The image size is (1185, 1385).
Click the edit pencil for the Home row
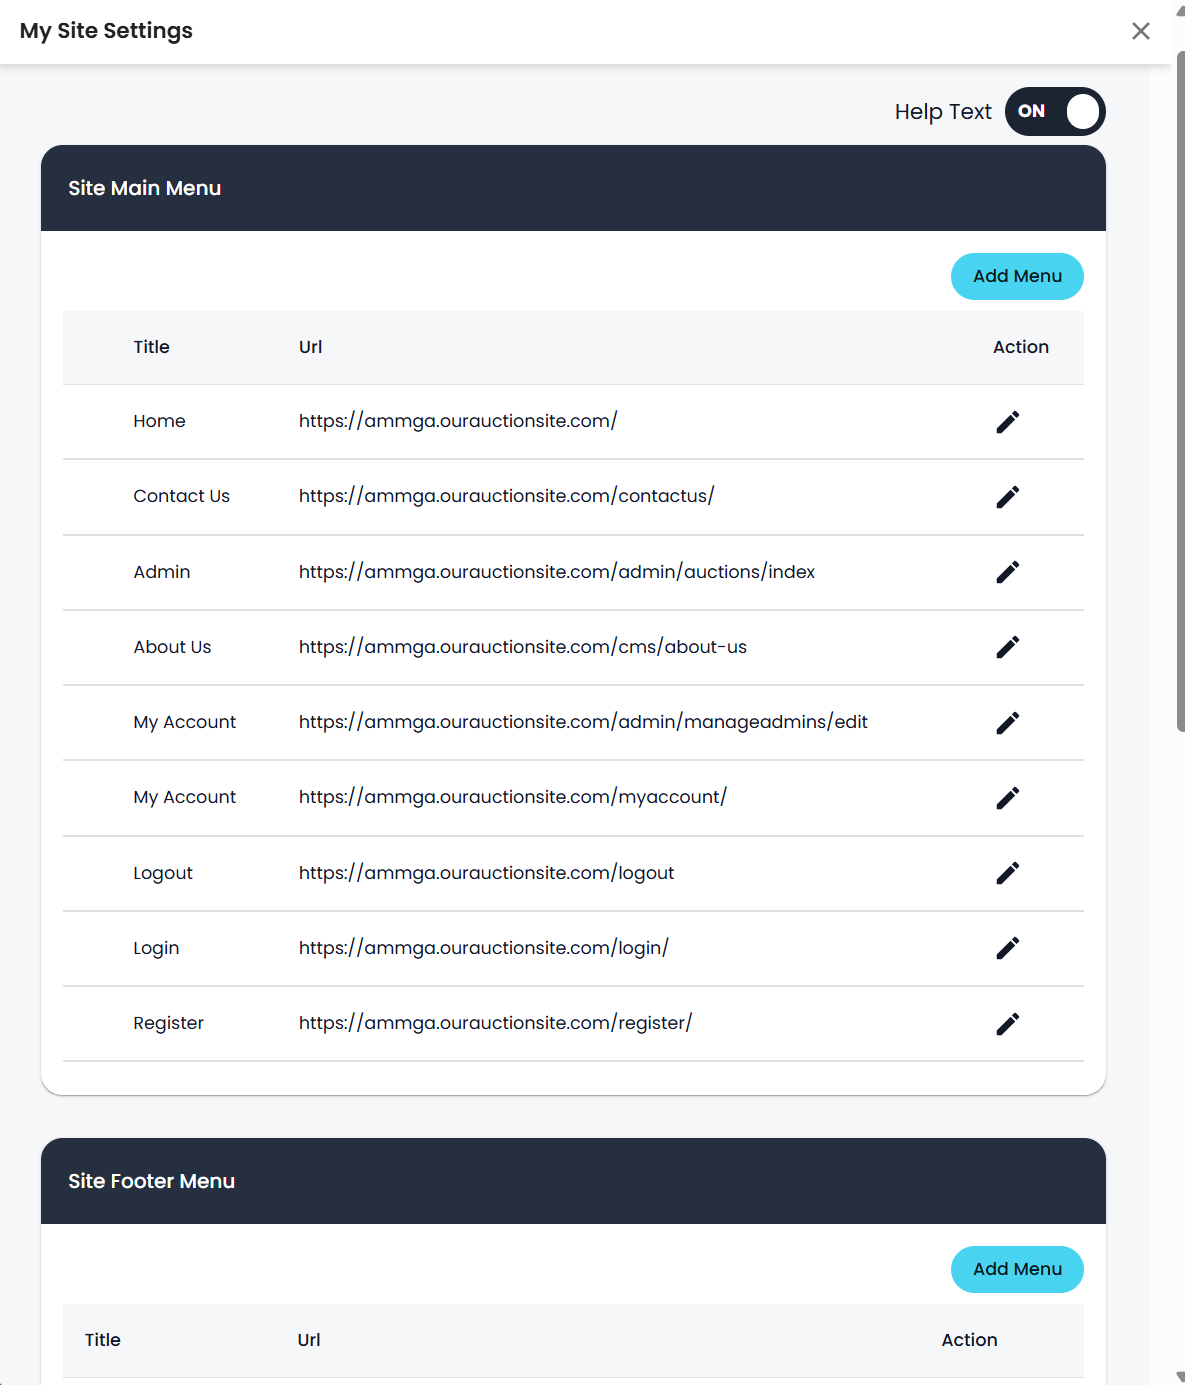click(1007, 422)
